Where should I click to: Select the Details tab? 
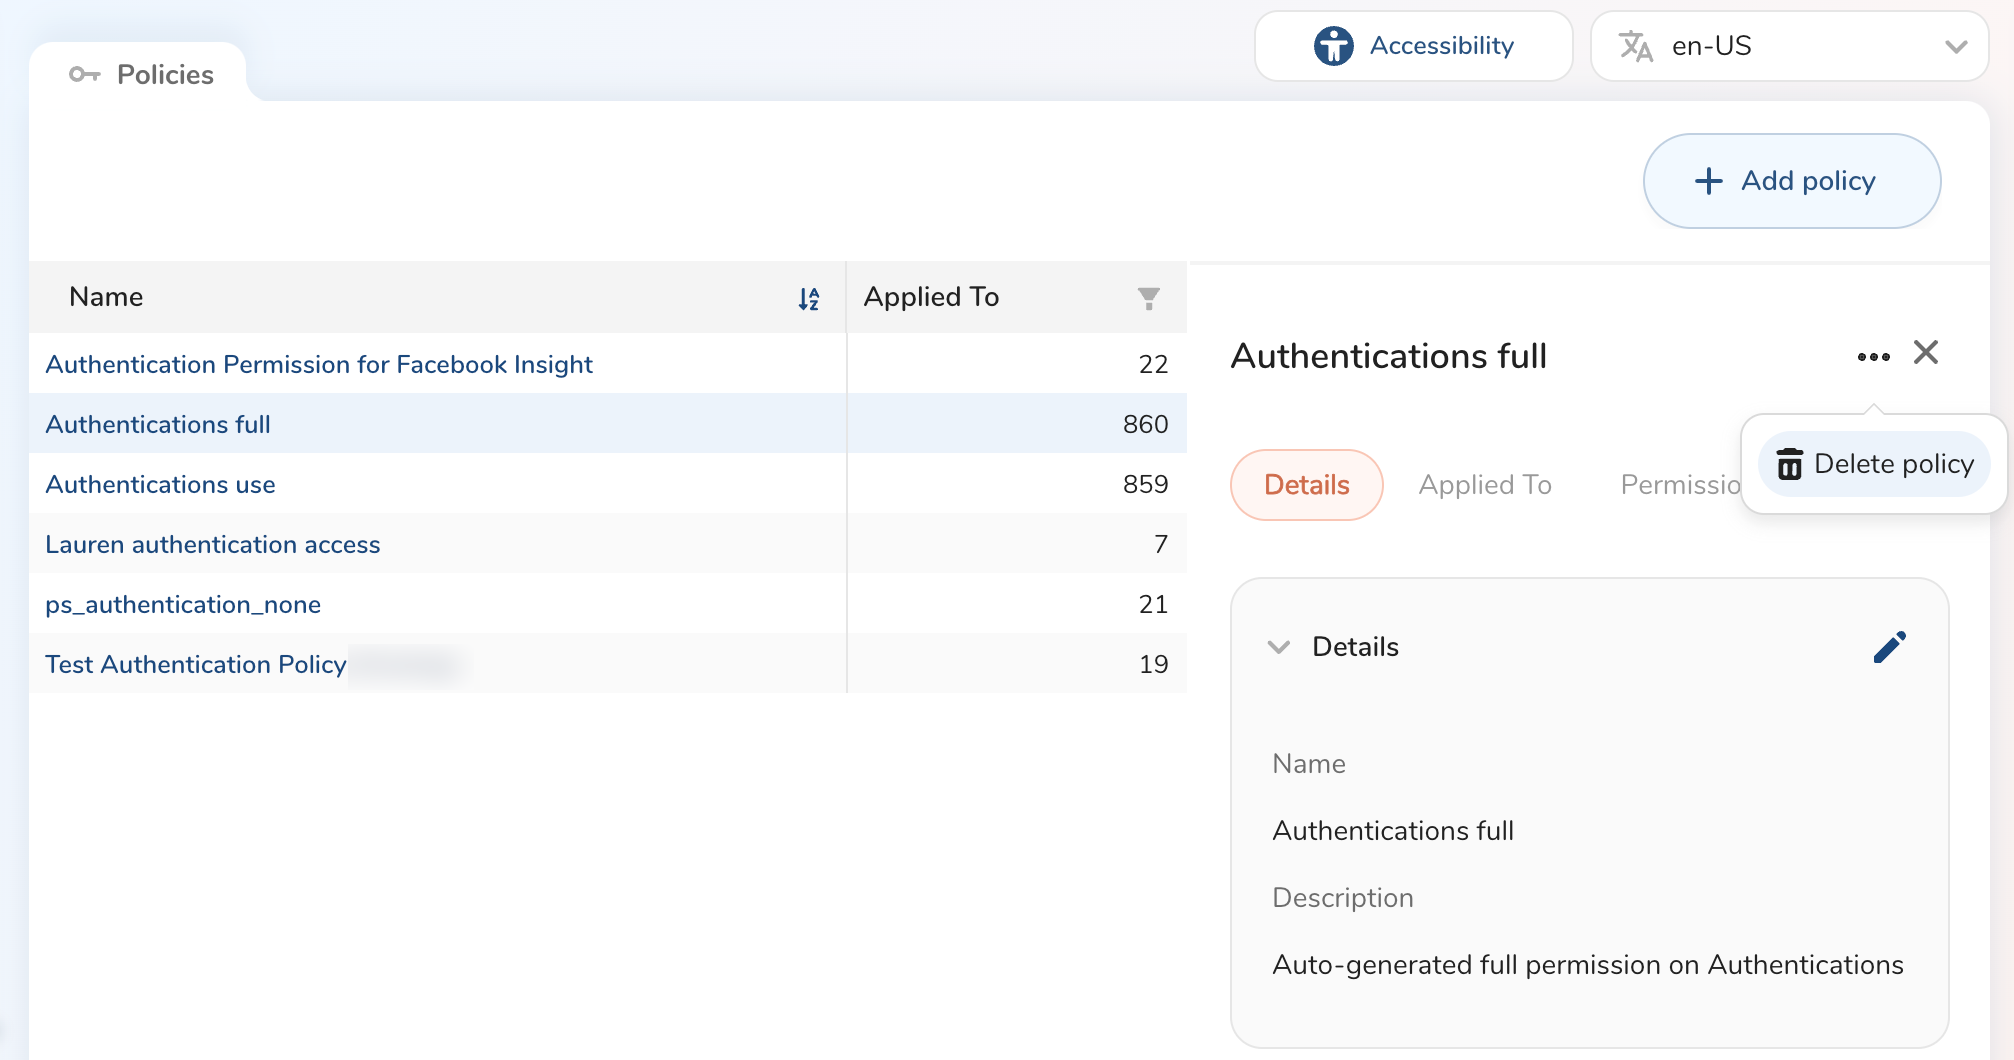click(x=1306, y=485)
